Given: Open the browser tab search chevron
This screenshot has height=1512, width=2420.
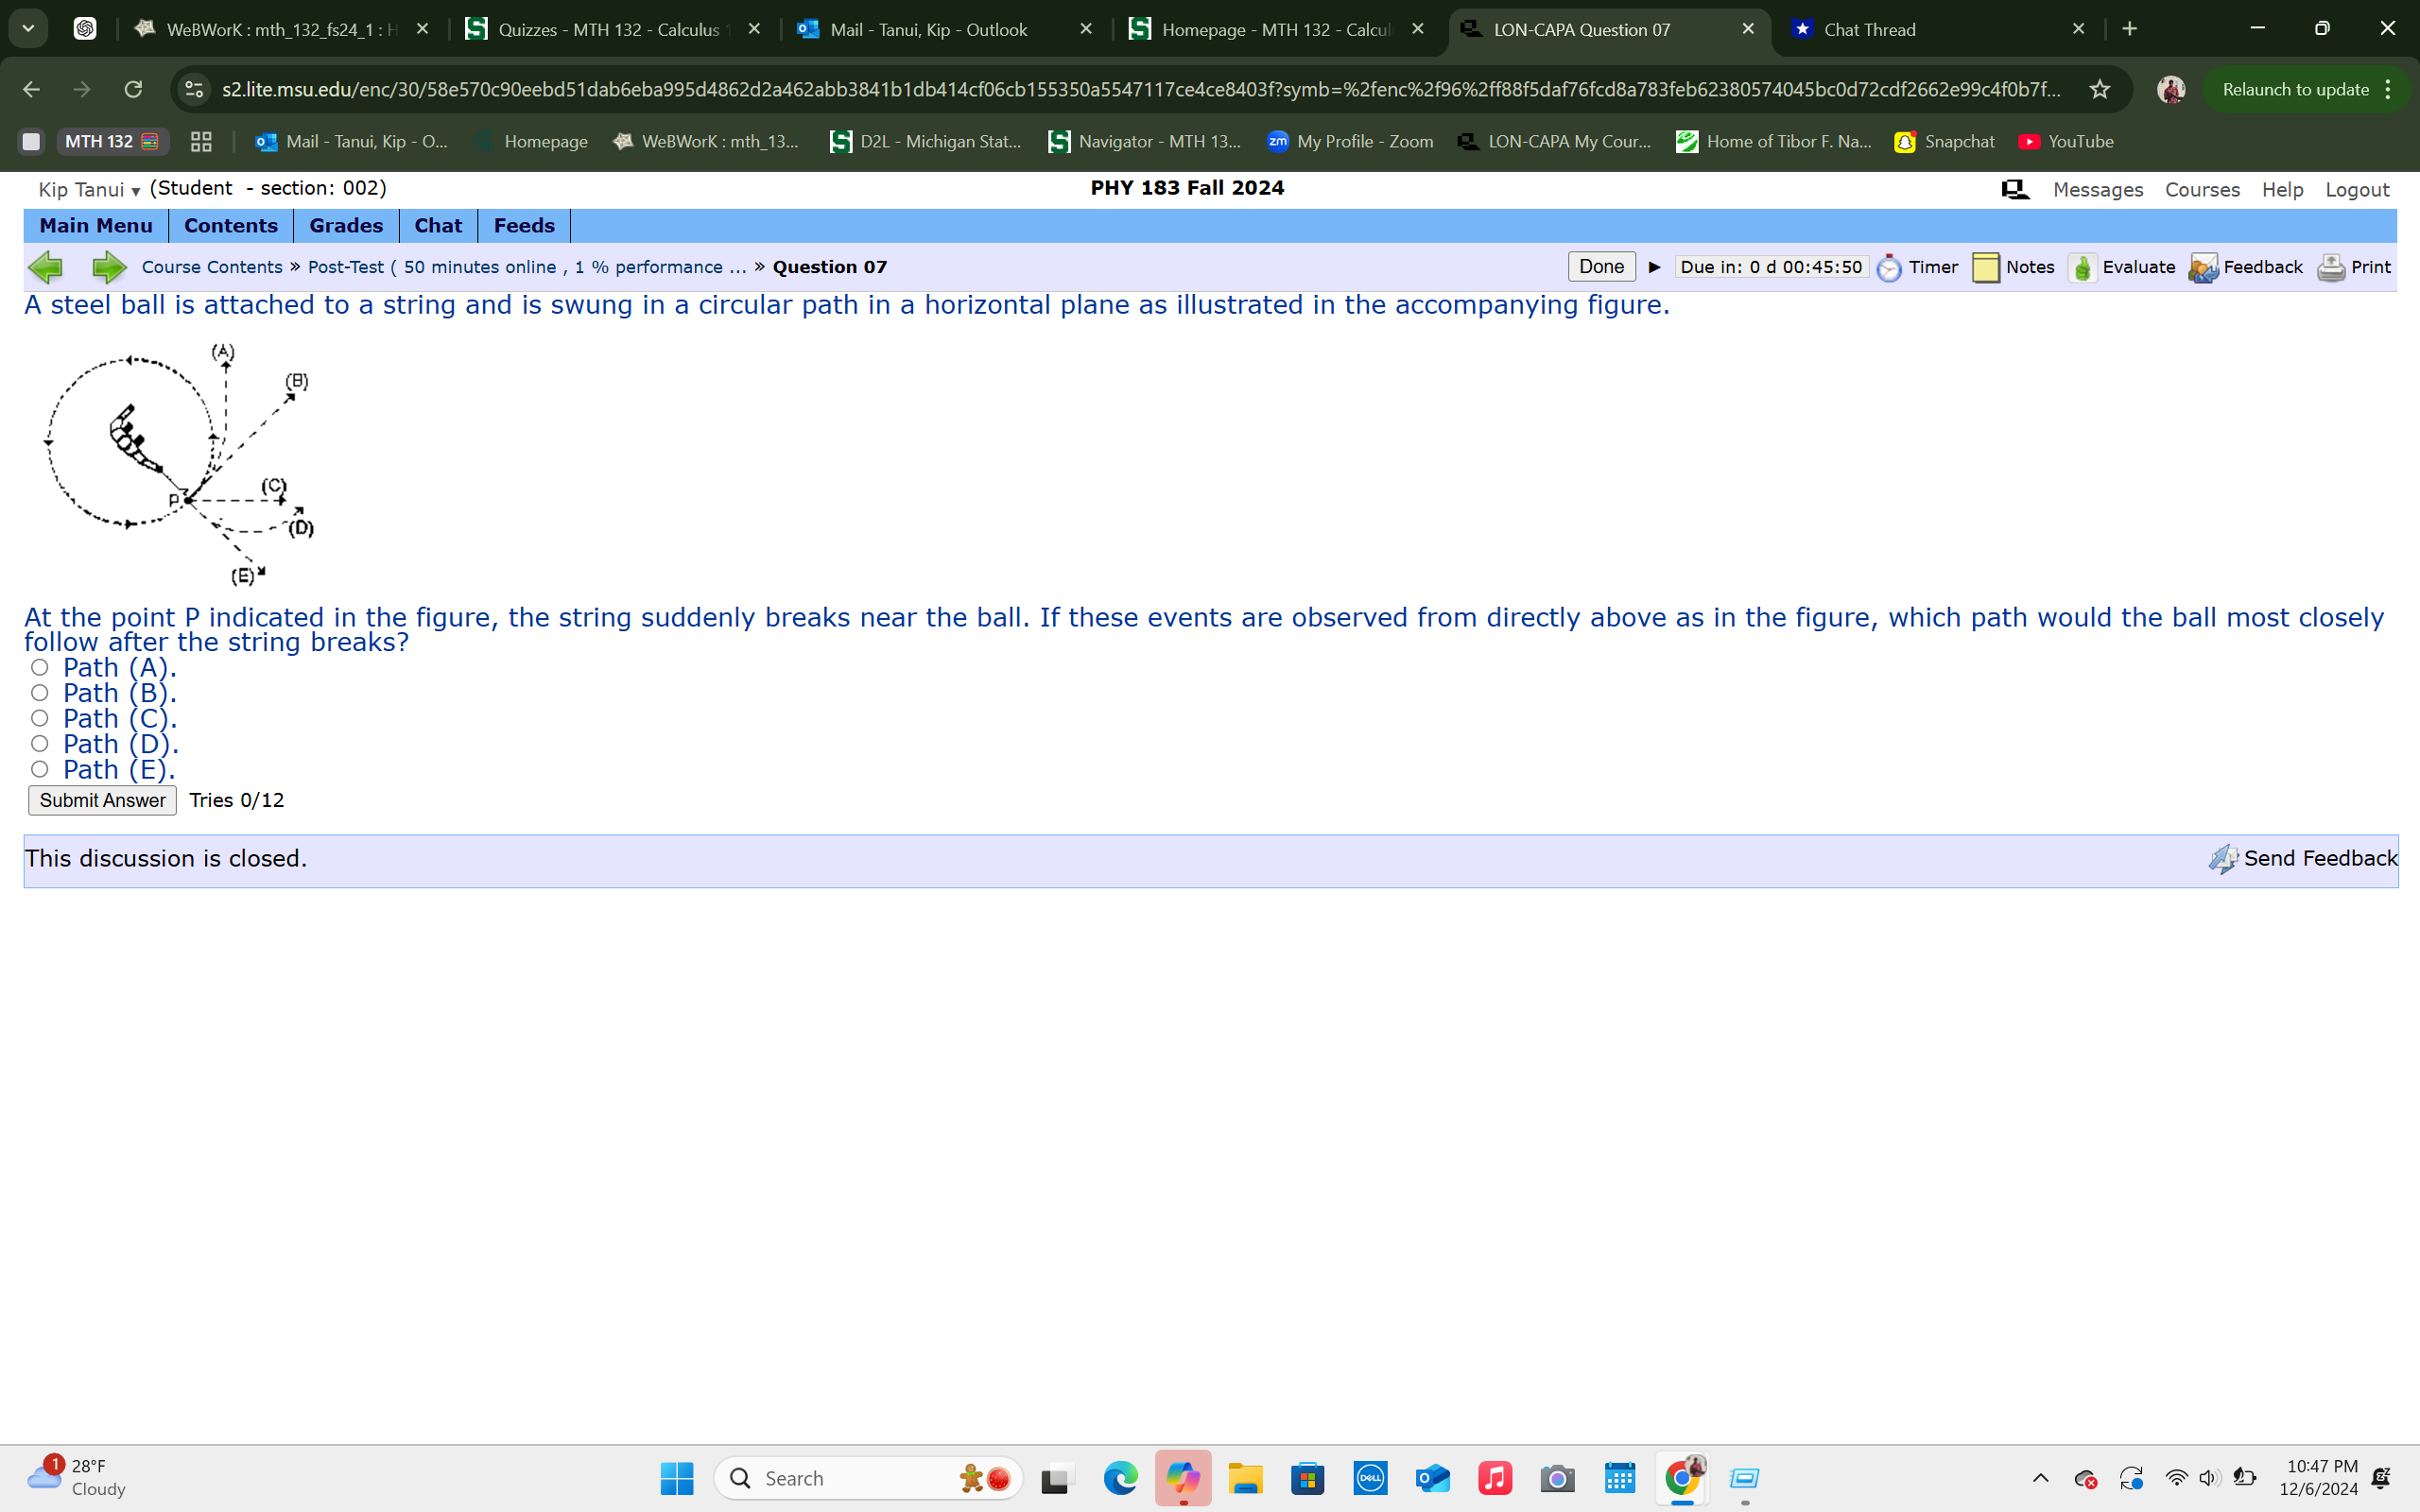Looking at the screenshot, I should coord(28,28).
